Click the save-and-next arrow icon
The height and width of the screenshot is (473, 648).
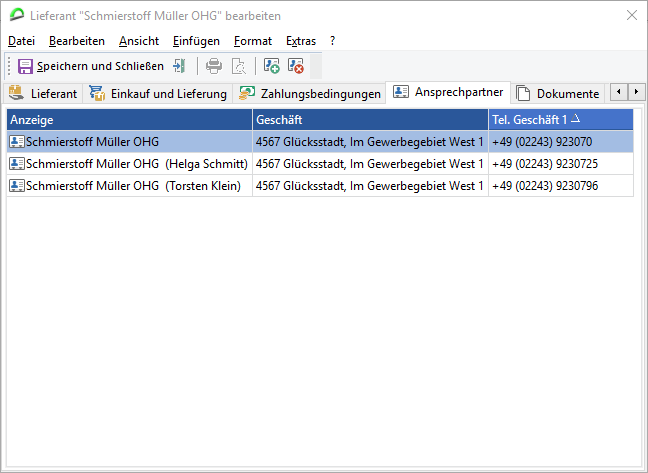[x=179, y=66]
